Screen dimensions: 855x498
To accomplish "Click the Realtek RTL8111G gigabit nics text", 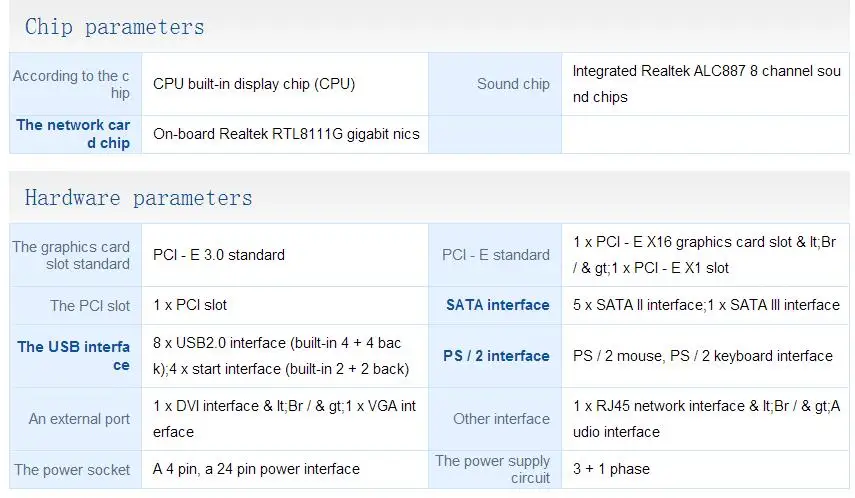I will click(286, 134).
